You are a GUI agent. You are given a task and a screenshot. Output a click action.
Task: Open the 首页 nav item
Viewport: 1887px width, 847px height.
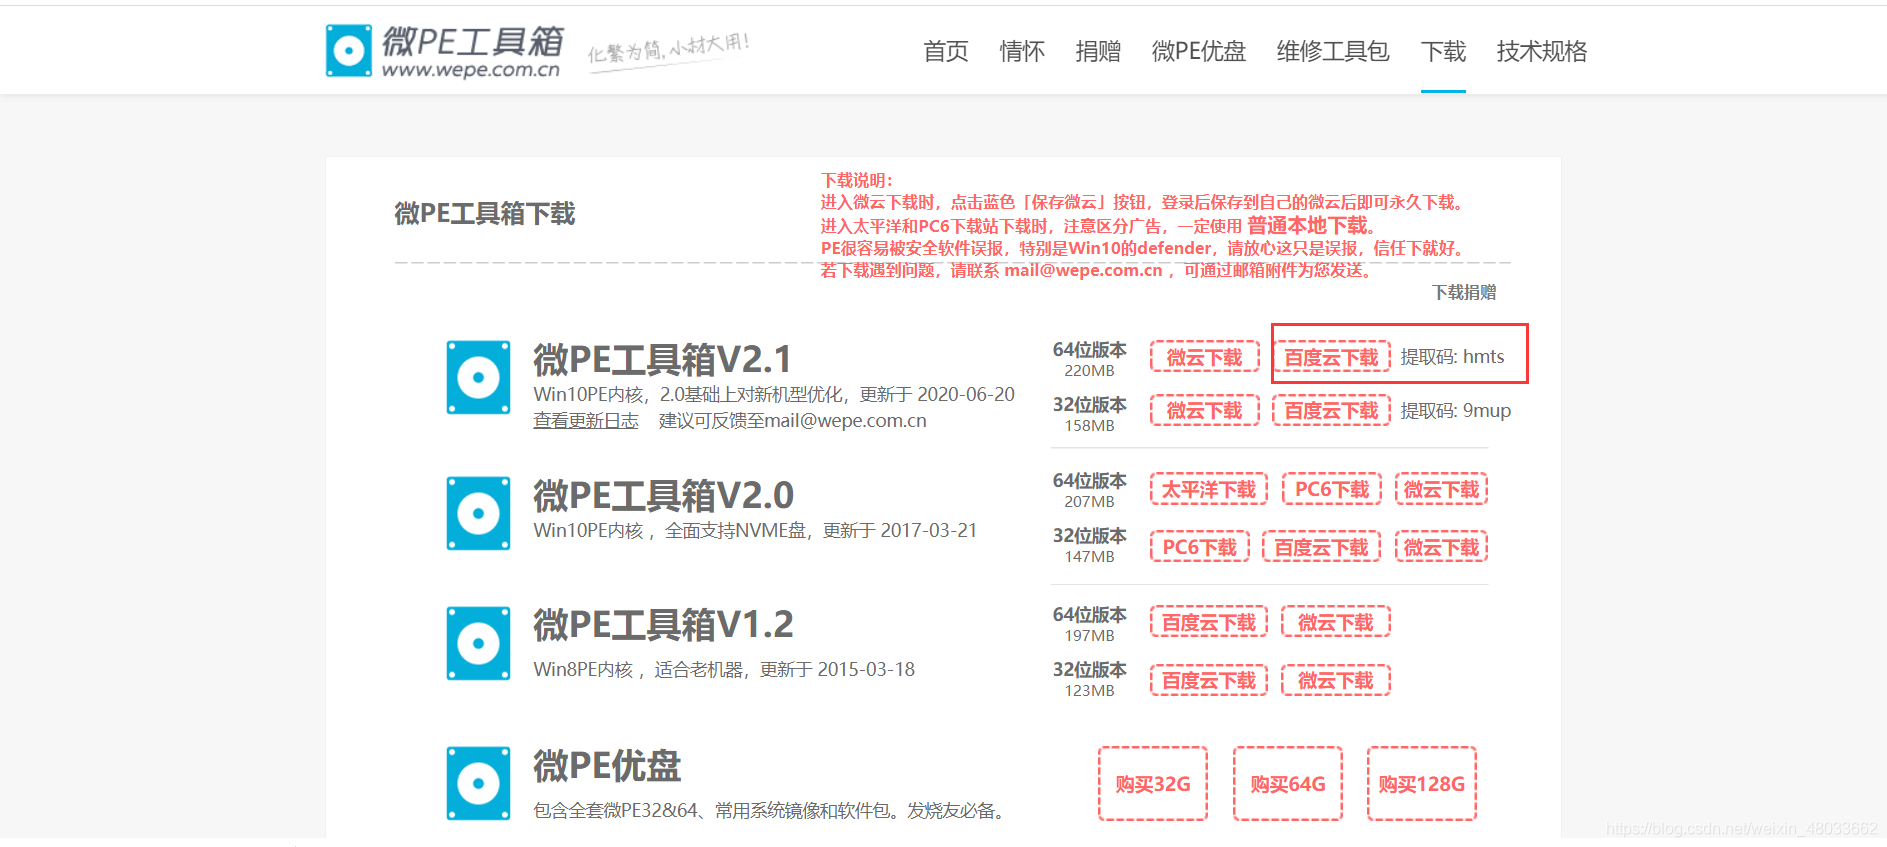[x=945, y=51]
